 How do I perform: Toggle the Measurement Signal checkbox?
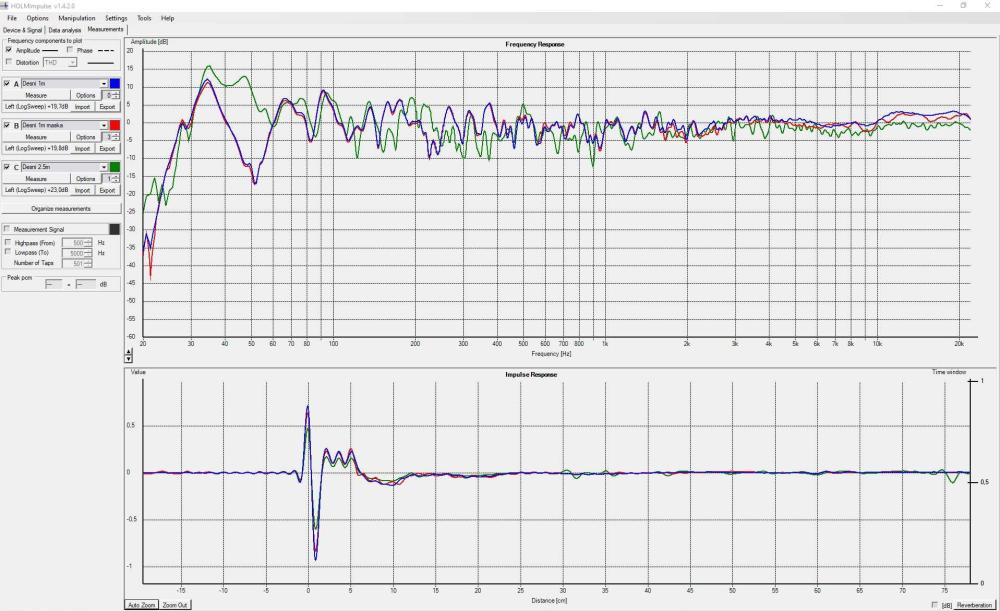click(x=9, y=229)
